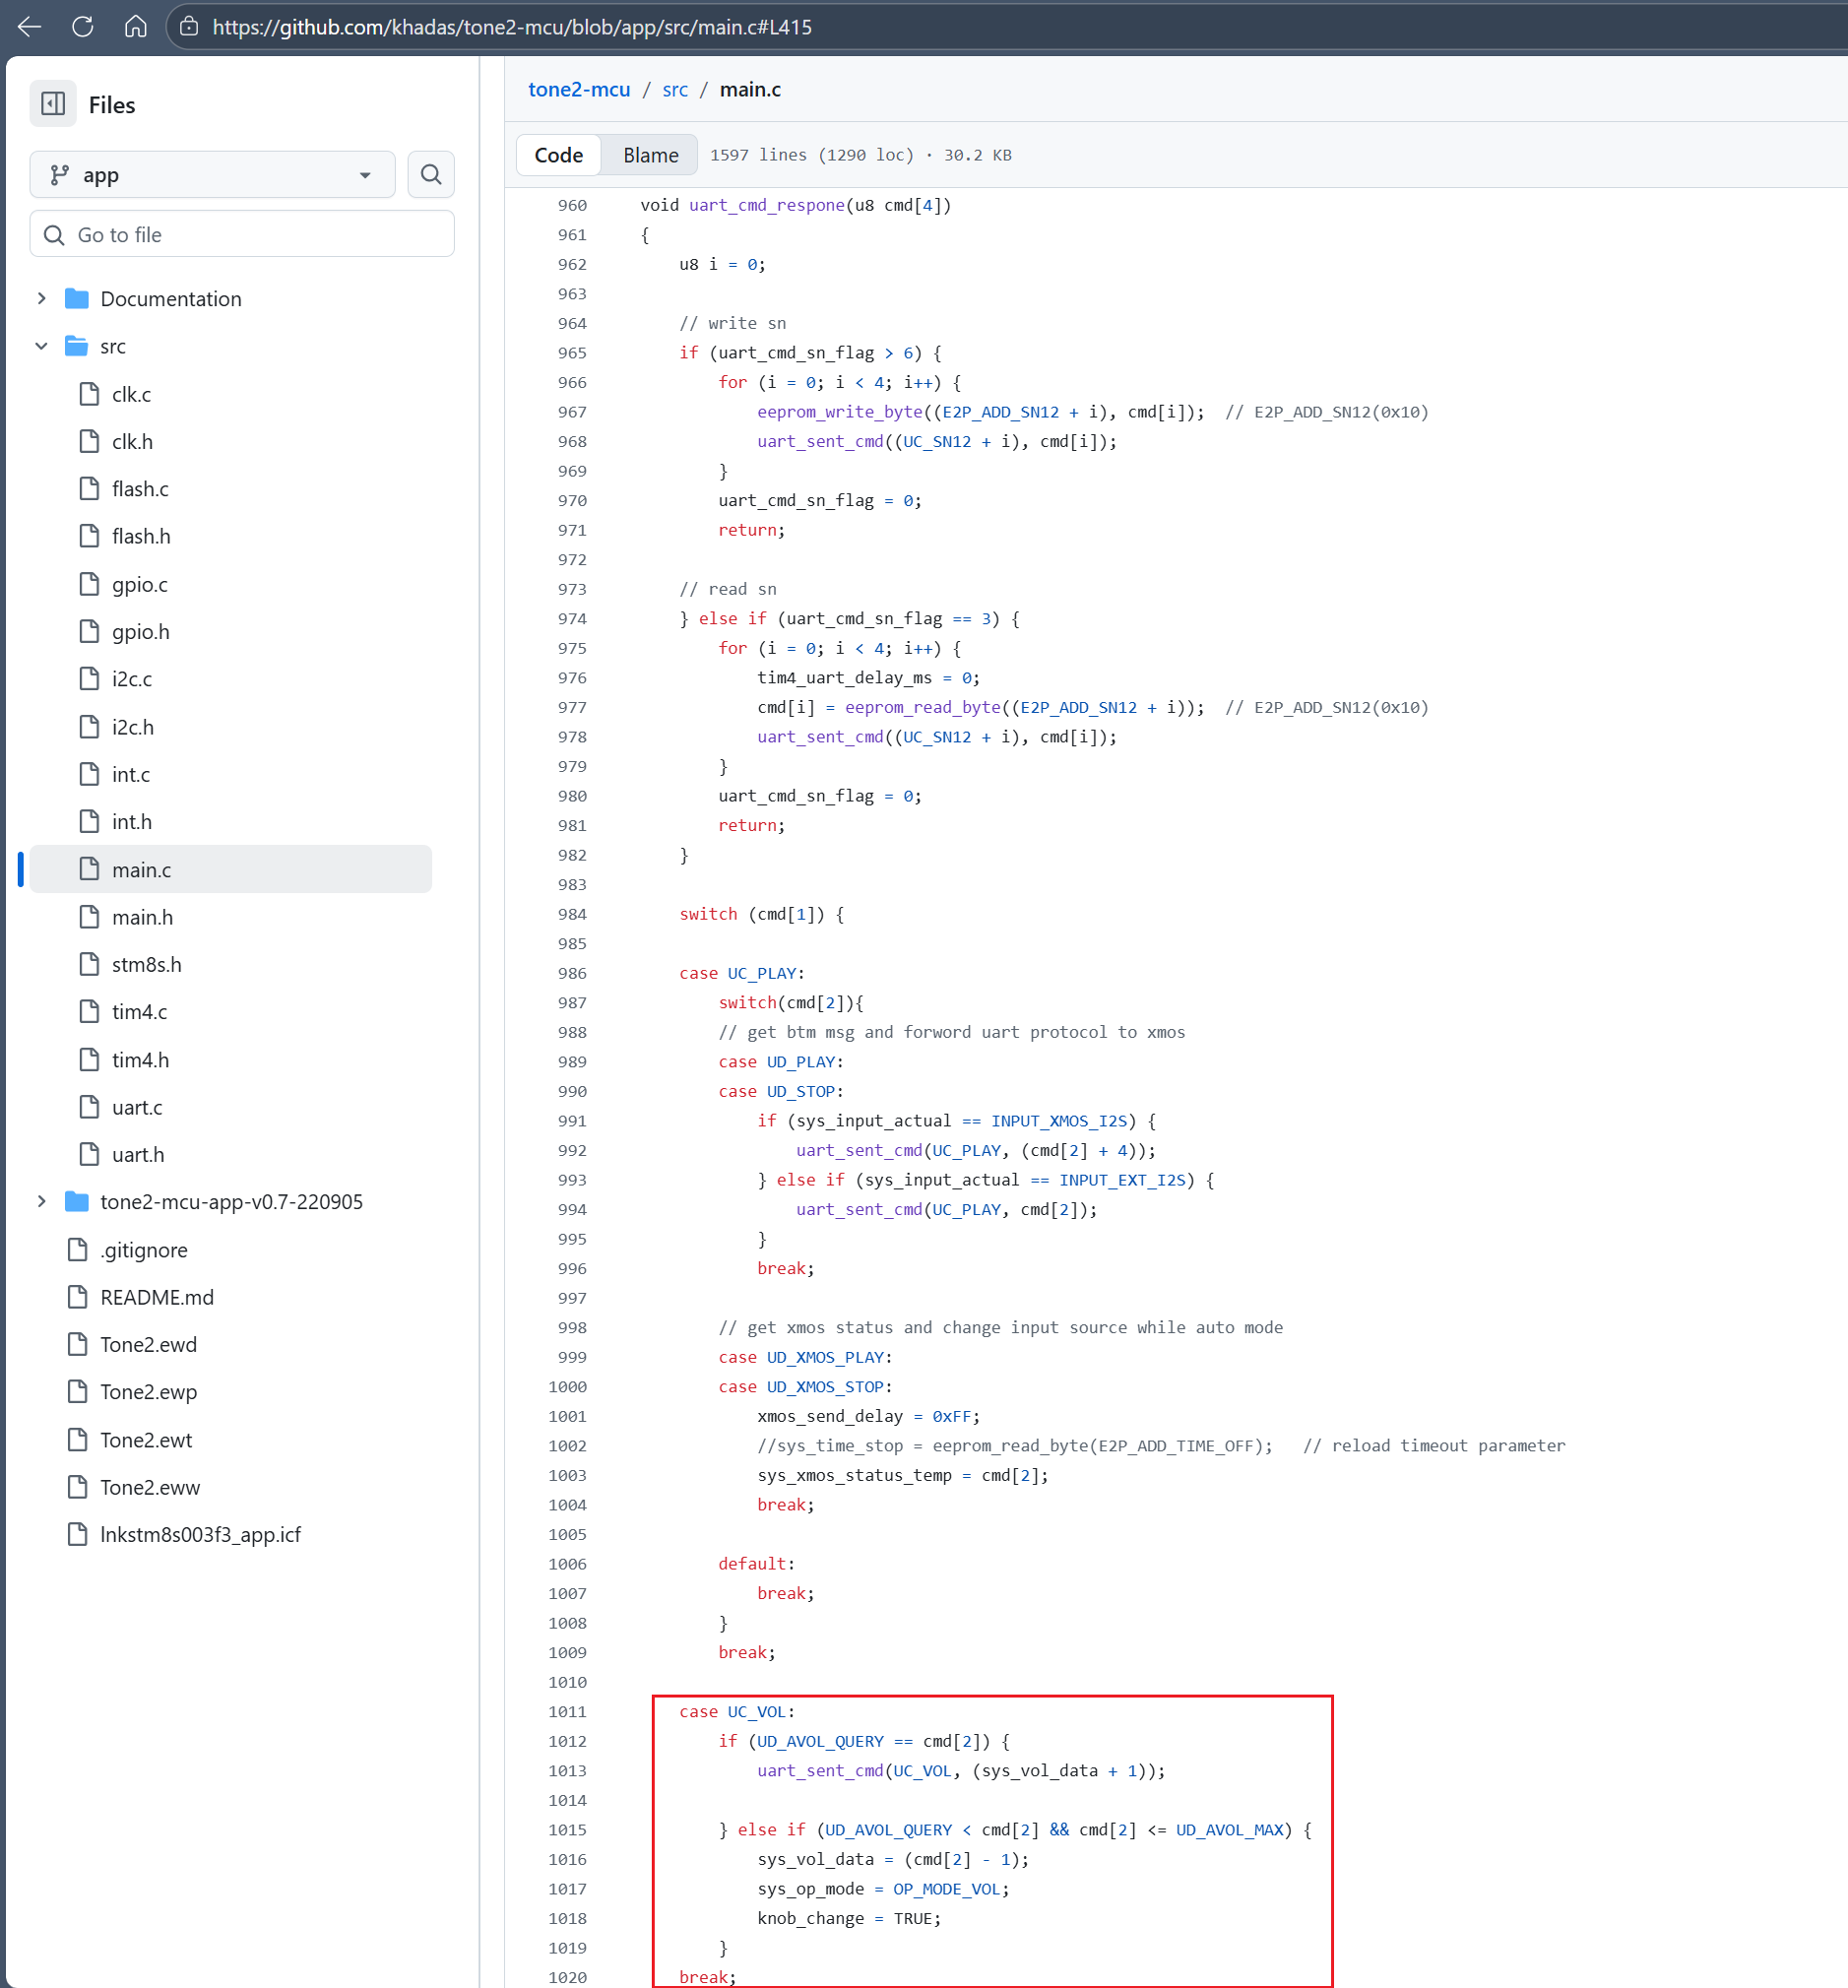The height and width of the screenshot is (1988, 1848).
Task: Select main.h in the file tree
Action: [142, 917]
